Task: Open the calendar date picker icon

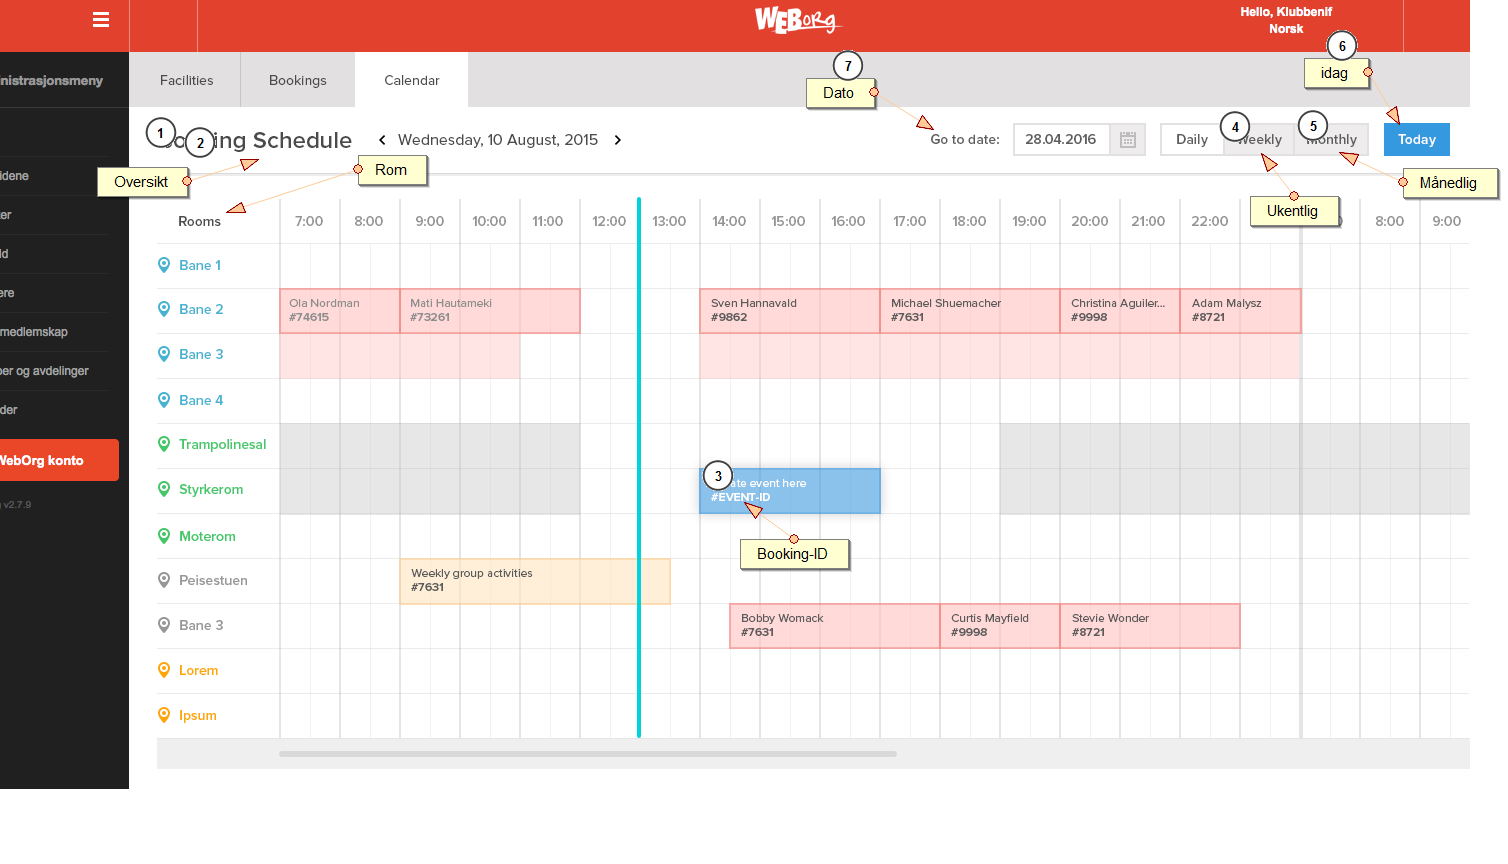Action: [x=1128, y=140]
